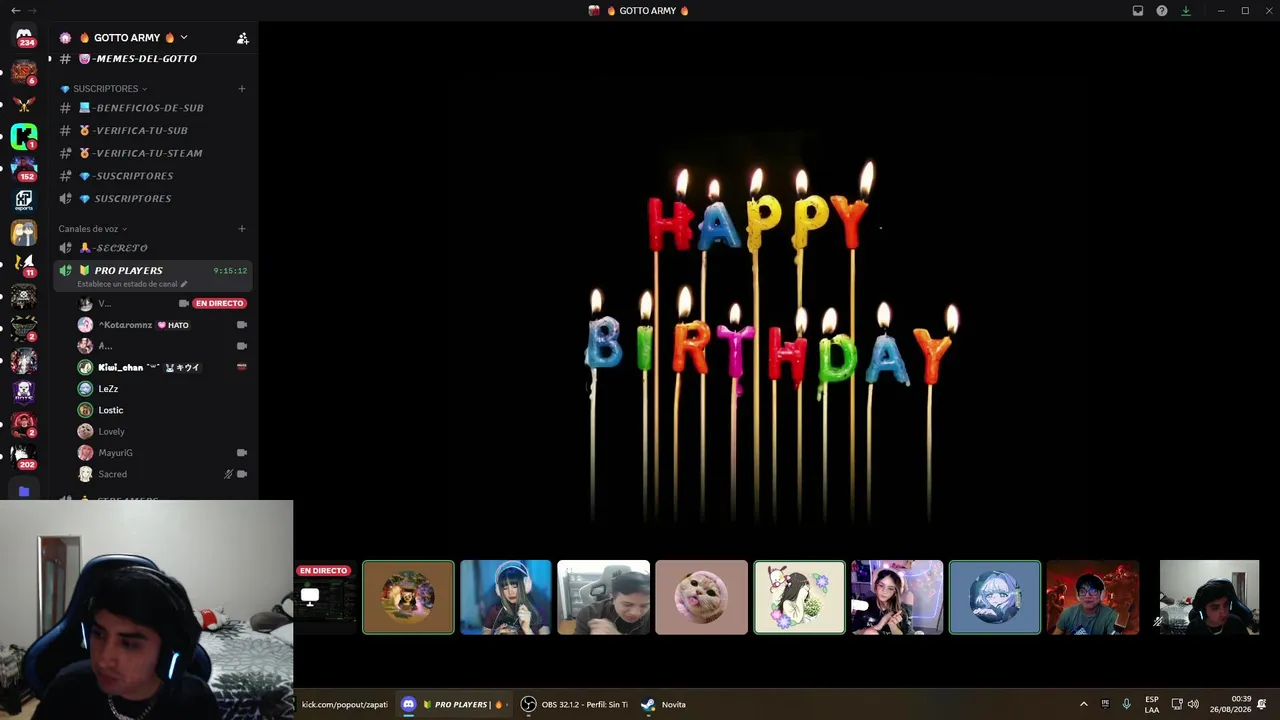Open the notification bell in the taskbar
This screenshot has width=1280, height=720.
(x=1262, y=704)
